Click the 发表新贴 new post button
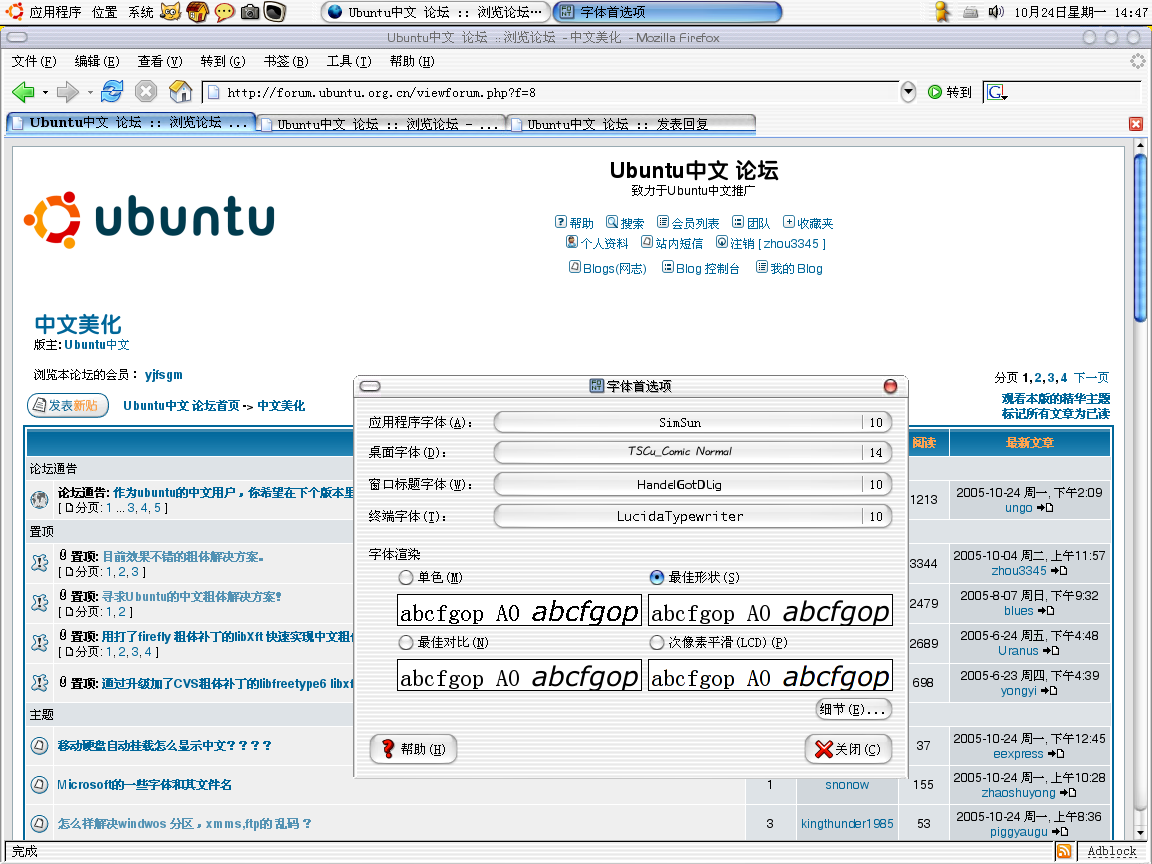 click(x=68, y=406)
